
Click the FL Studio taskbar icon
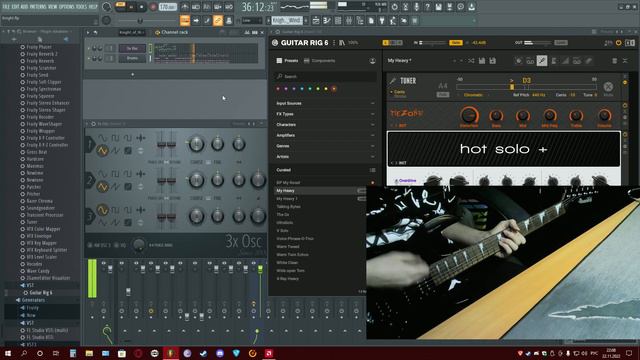click(x=171, y=353)
